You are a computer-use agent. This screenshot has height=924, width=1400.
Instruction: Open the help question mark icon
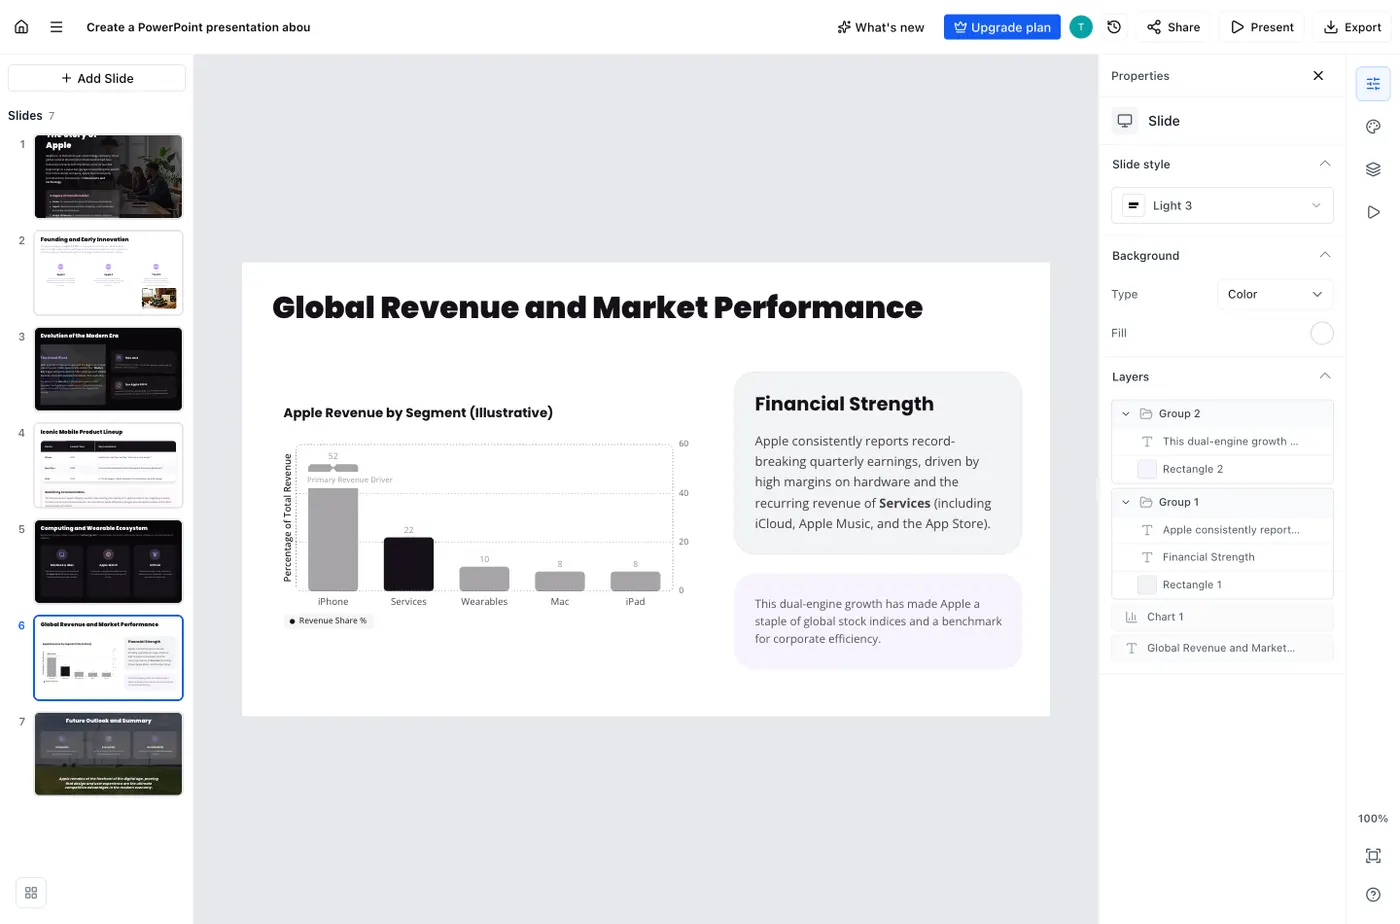click(1373, 895)
